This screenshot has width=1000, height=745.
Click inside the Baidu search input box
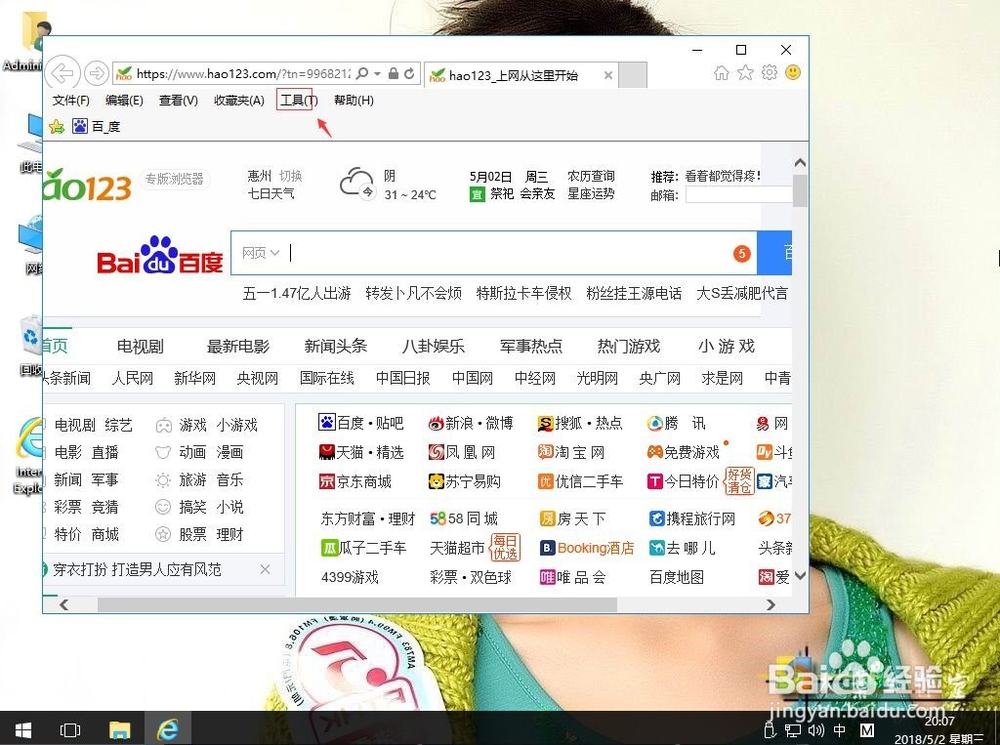(x=450, y=253)
